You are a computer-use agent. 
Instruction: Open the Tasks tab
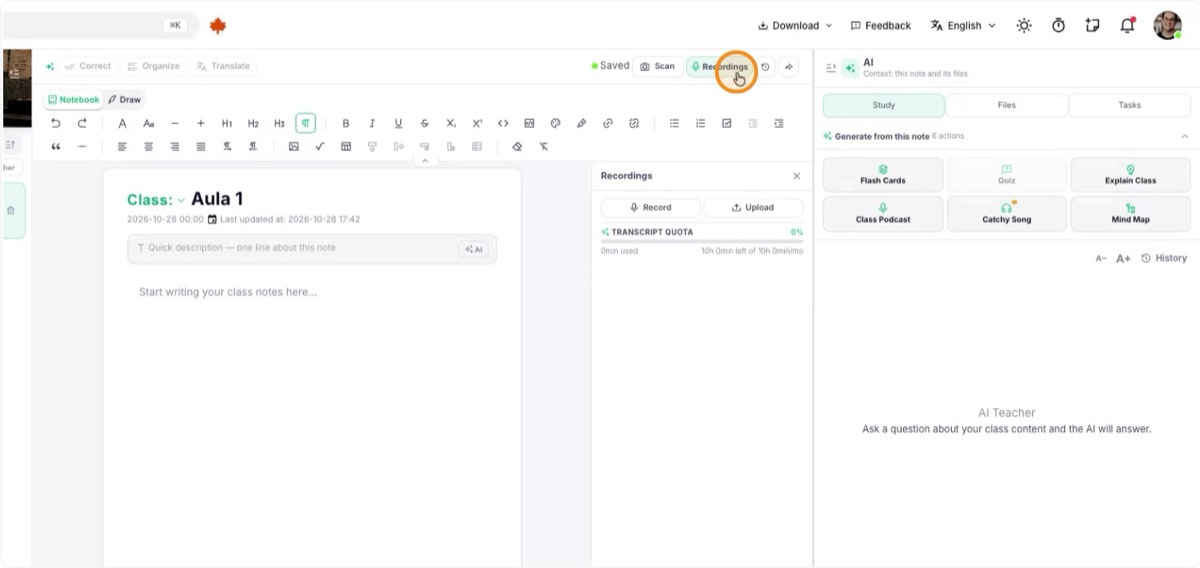[x=1130, y=105]
